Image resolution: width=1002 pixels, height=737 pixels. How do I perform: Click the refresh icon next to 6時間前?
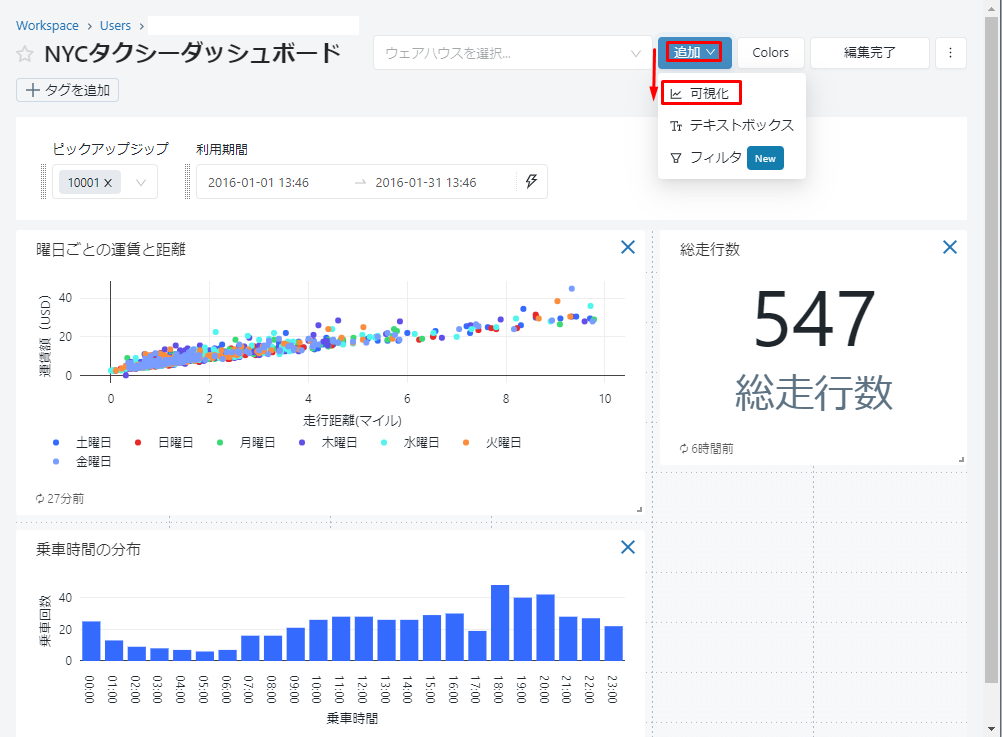684,449
